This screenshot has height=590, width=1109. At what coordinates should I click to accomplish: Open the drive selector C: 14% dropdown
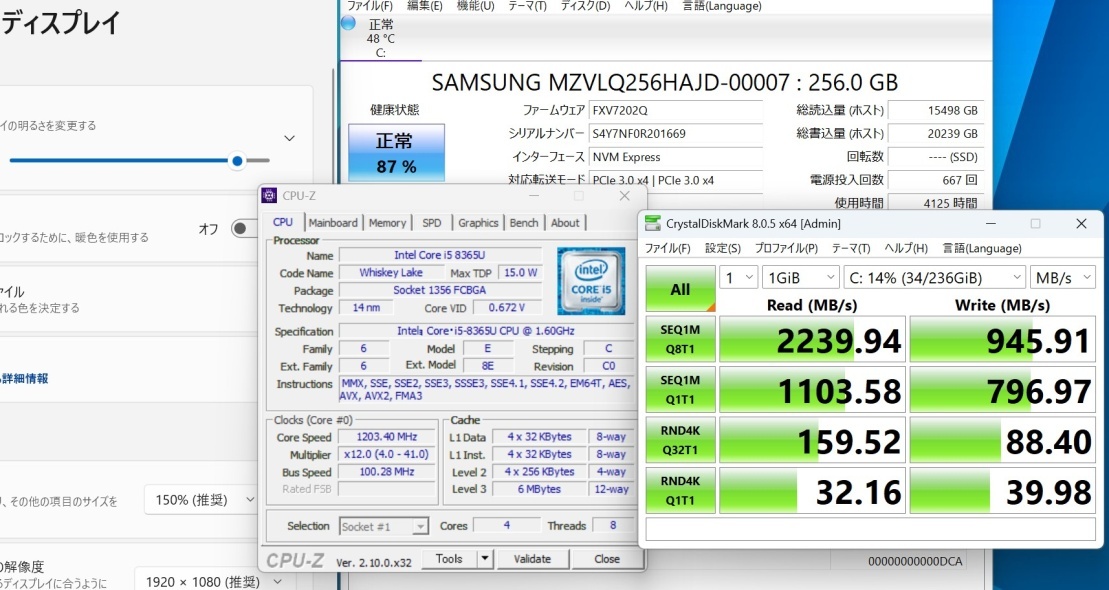(x=934, y=278)
